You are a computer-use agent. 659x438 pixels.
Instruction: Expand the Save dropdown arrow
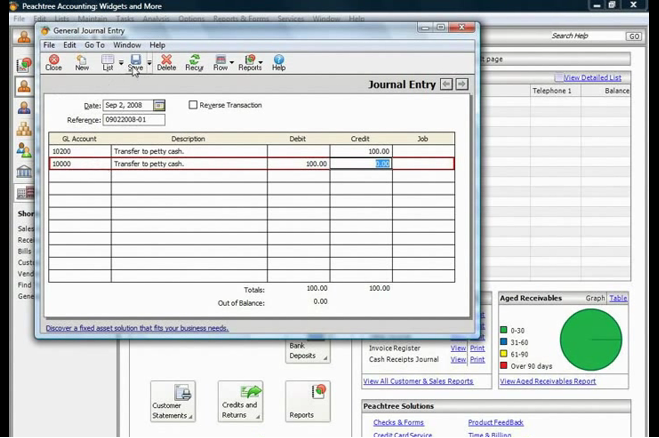[x=149, y=62]
